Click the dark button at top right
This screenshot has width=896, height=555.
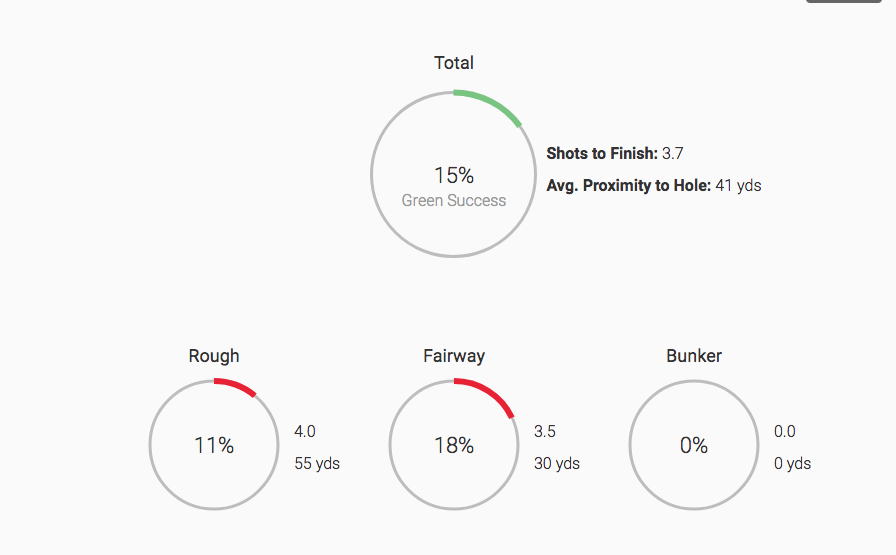click(x=843, y=1)
